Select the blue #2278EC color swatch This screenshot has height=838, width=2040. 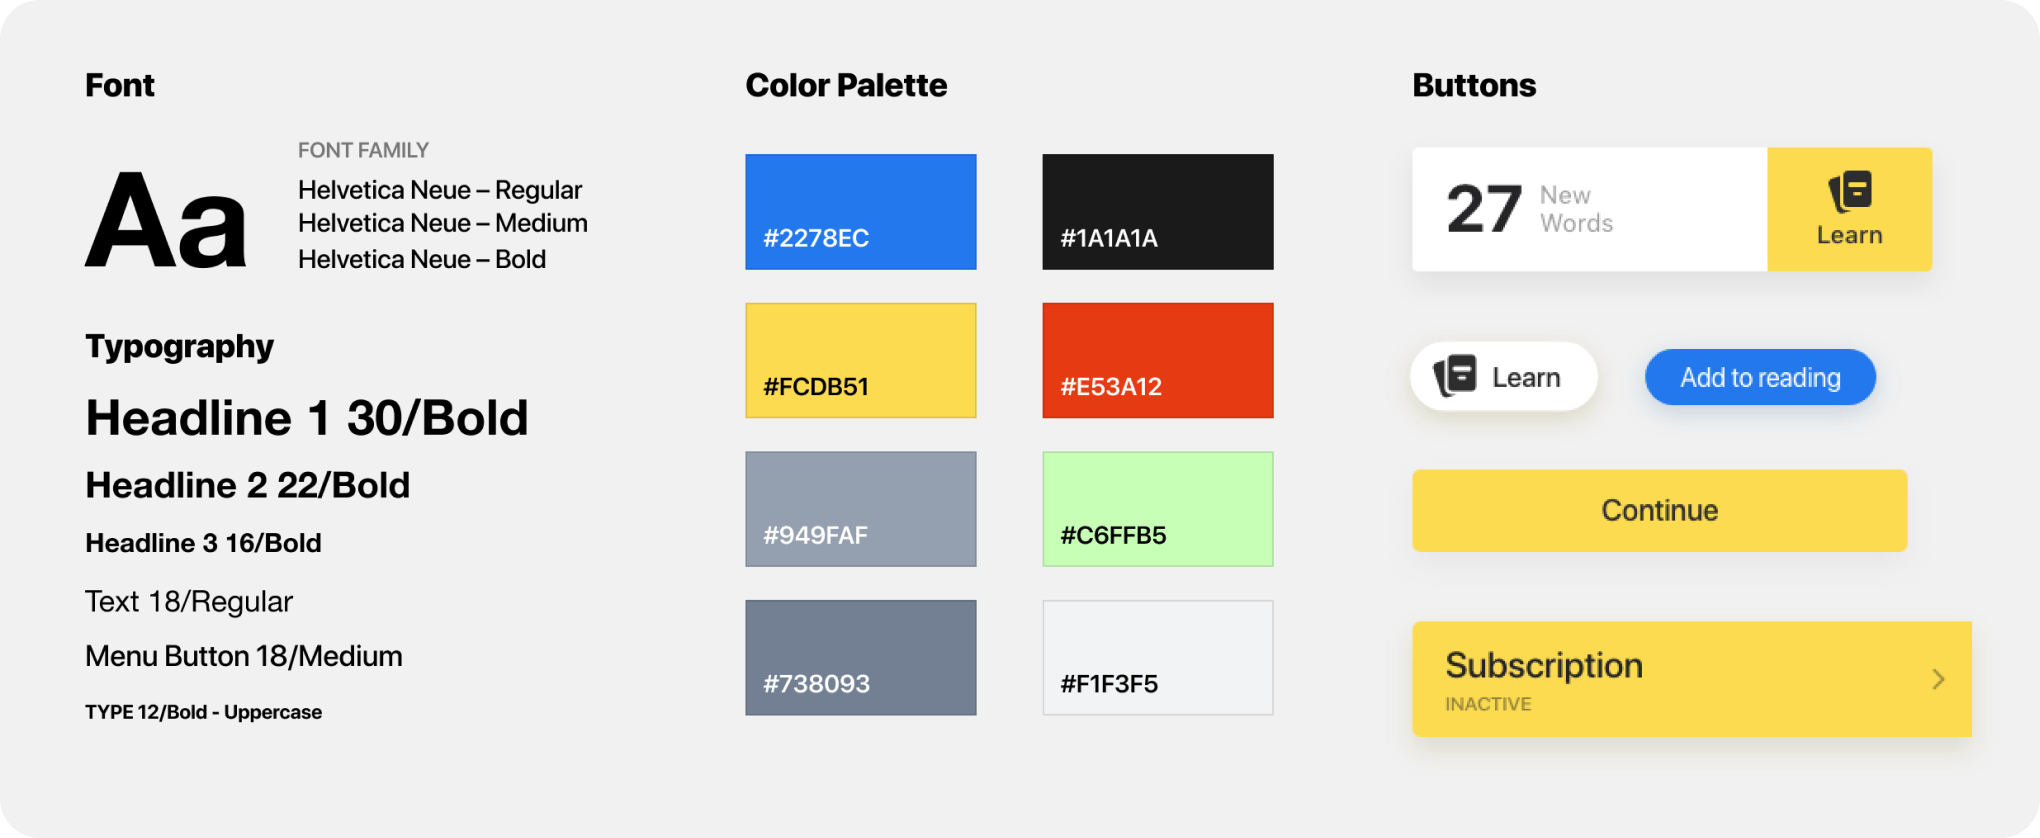pos(860,212)
